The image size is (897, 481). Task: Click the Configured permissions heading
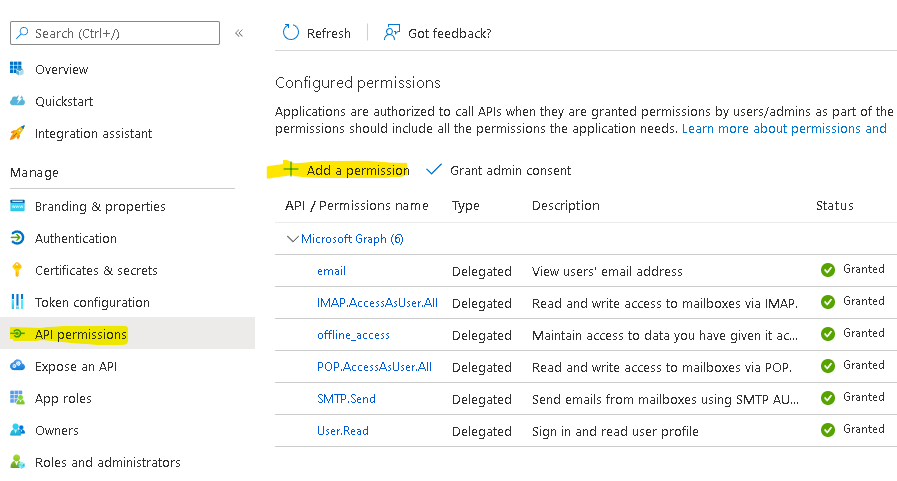click(x=358, y=83)
